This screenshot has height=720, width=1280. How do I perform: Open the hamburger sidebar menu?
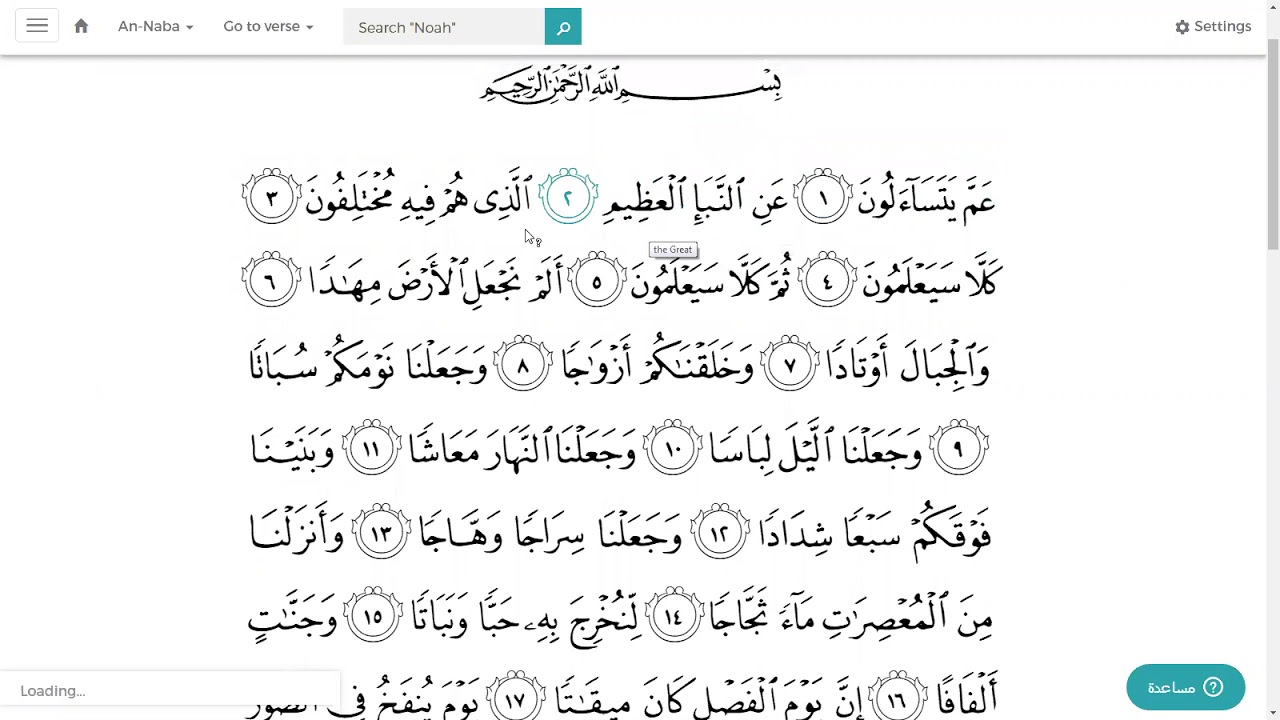coord(37,27)
